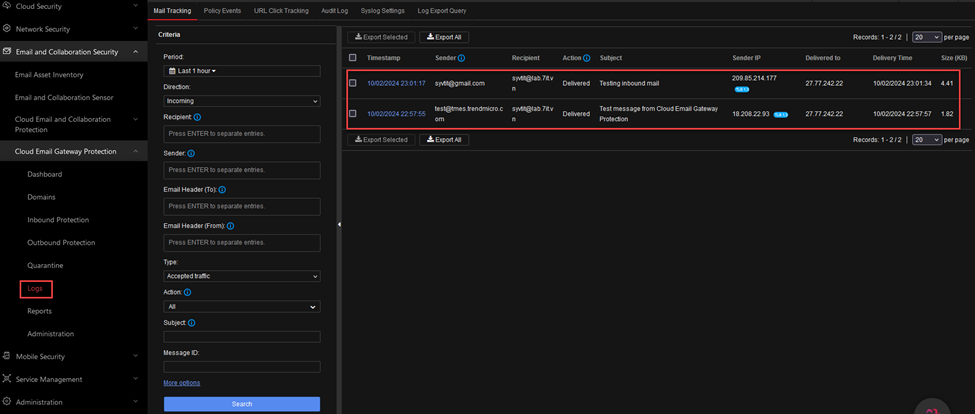The height and width of the screenshot is (414, 975).
Task: Focus the Message ID input field
Action: 242,367
